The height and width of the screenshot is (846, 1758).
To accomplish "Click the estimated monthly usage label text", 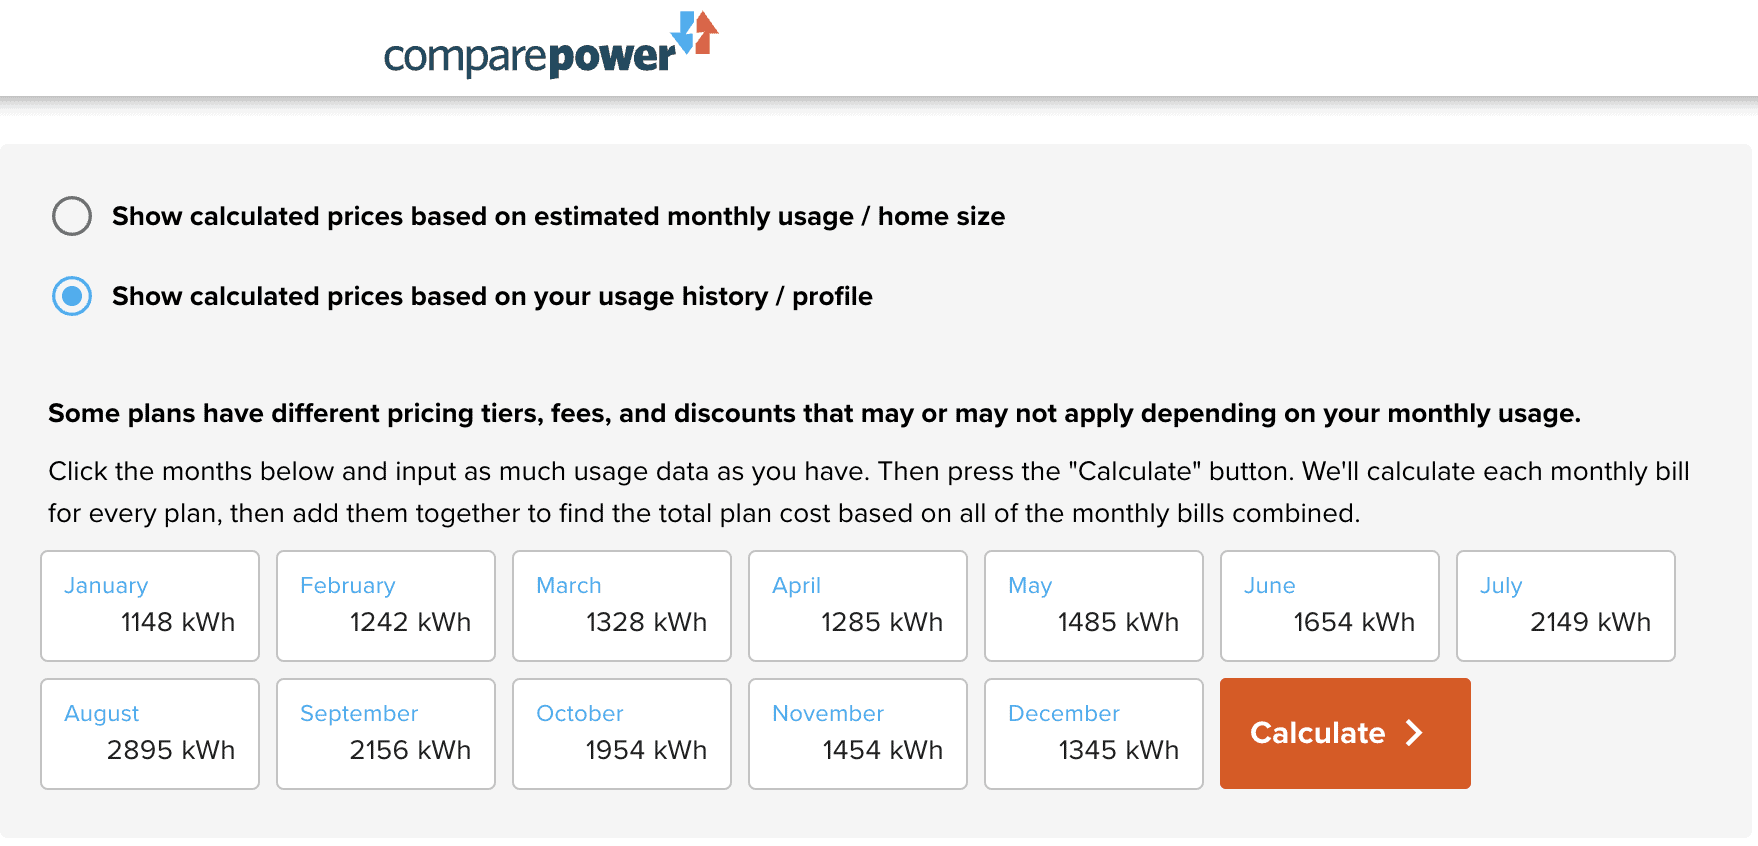I will [x=558, y=216].
